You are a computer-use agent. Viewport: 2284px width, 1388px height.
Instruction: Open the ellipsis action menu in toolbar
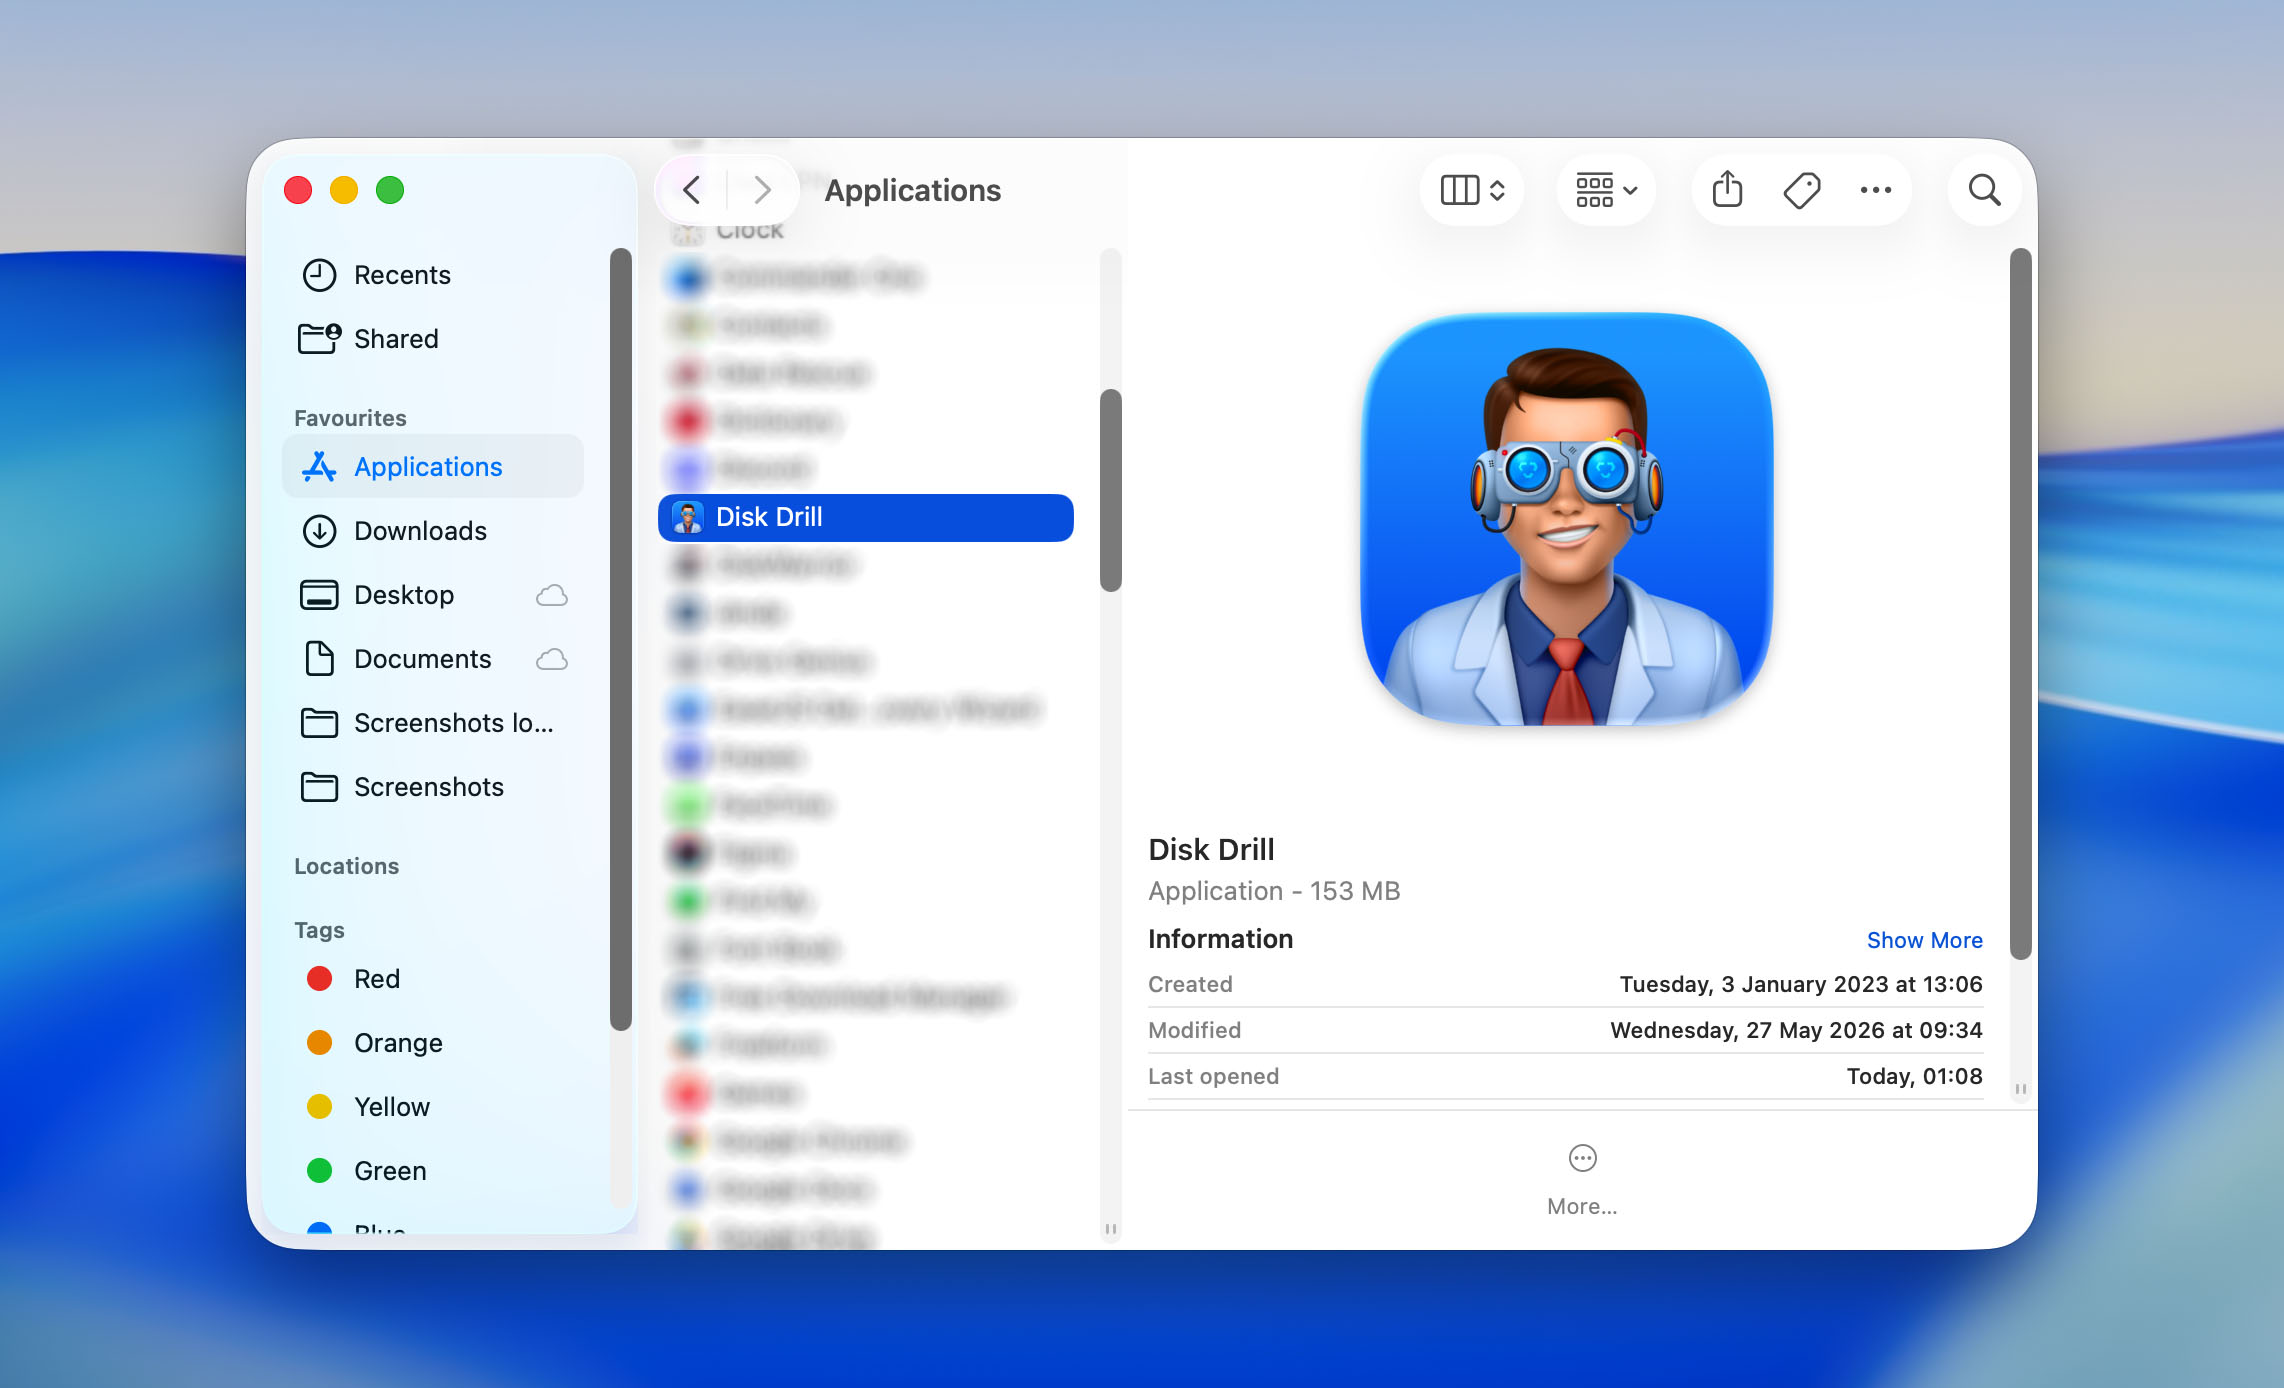[x=1875, y=190]
